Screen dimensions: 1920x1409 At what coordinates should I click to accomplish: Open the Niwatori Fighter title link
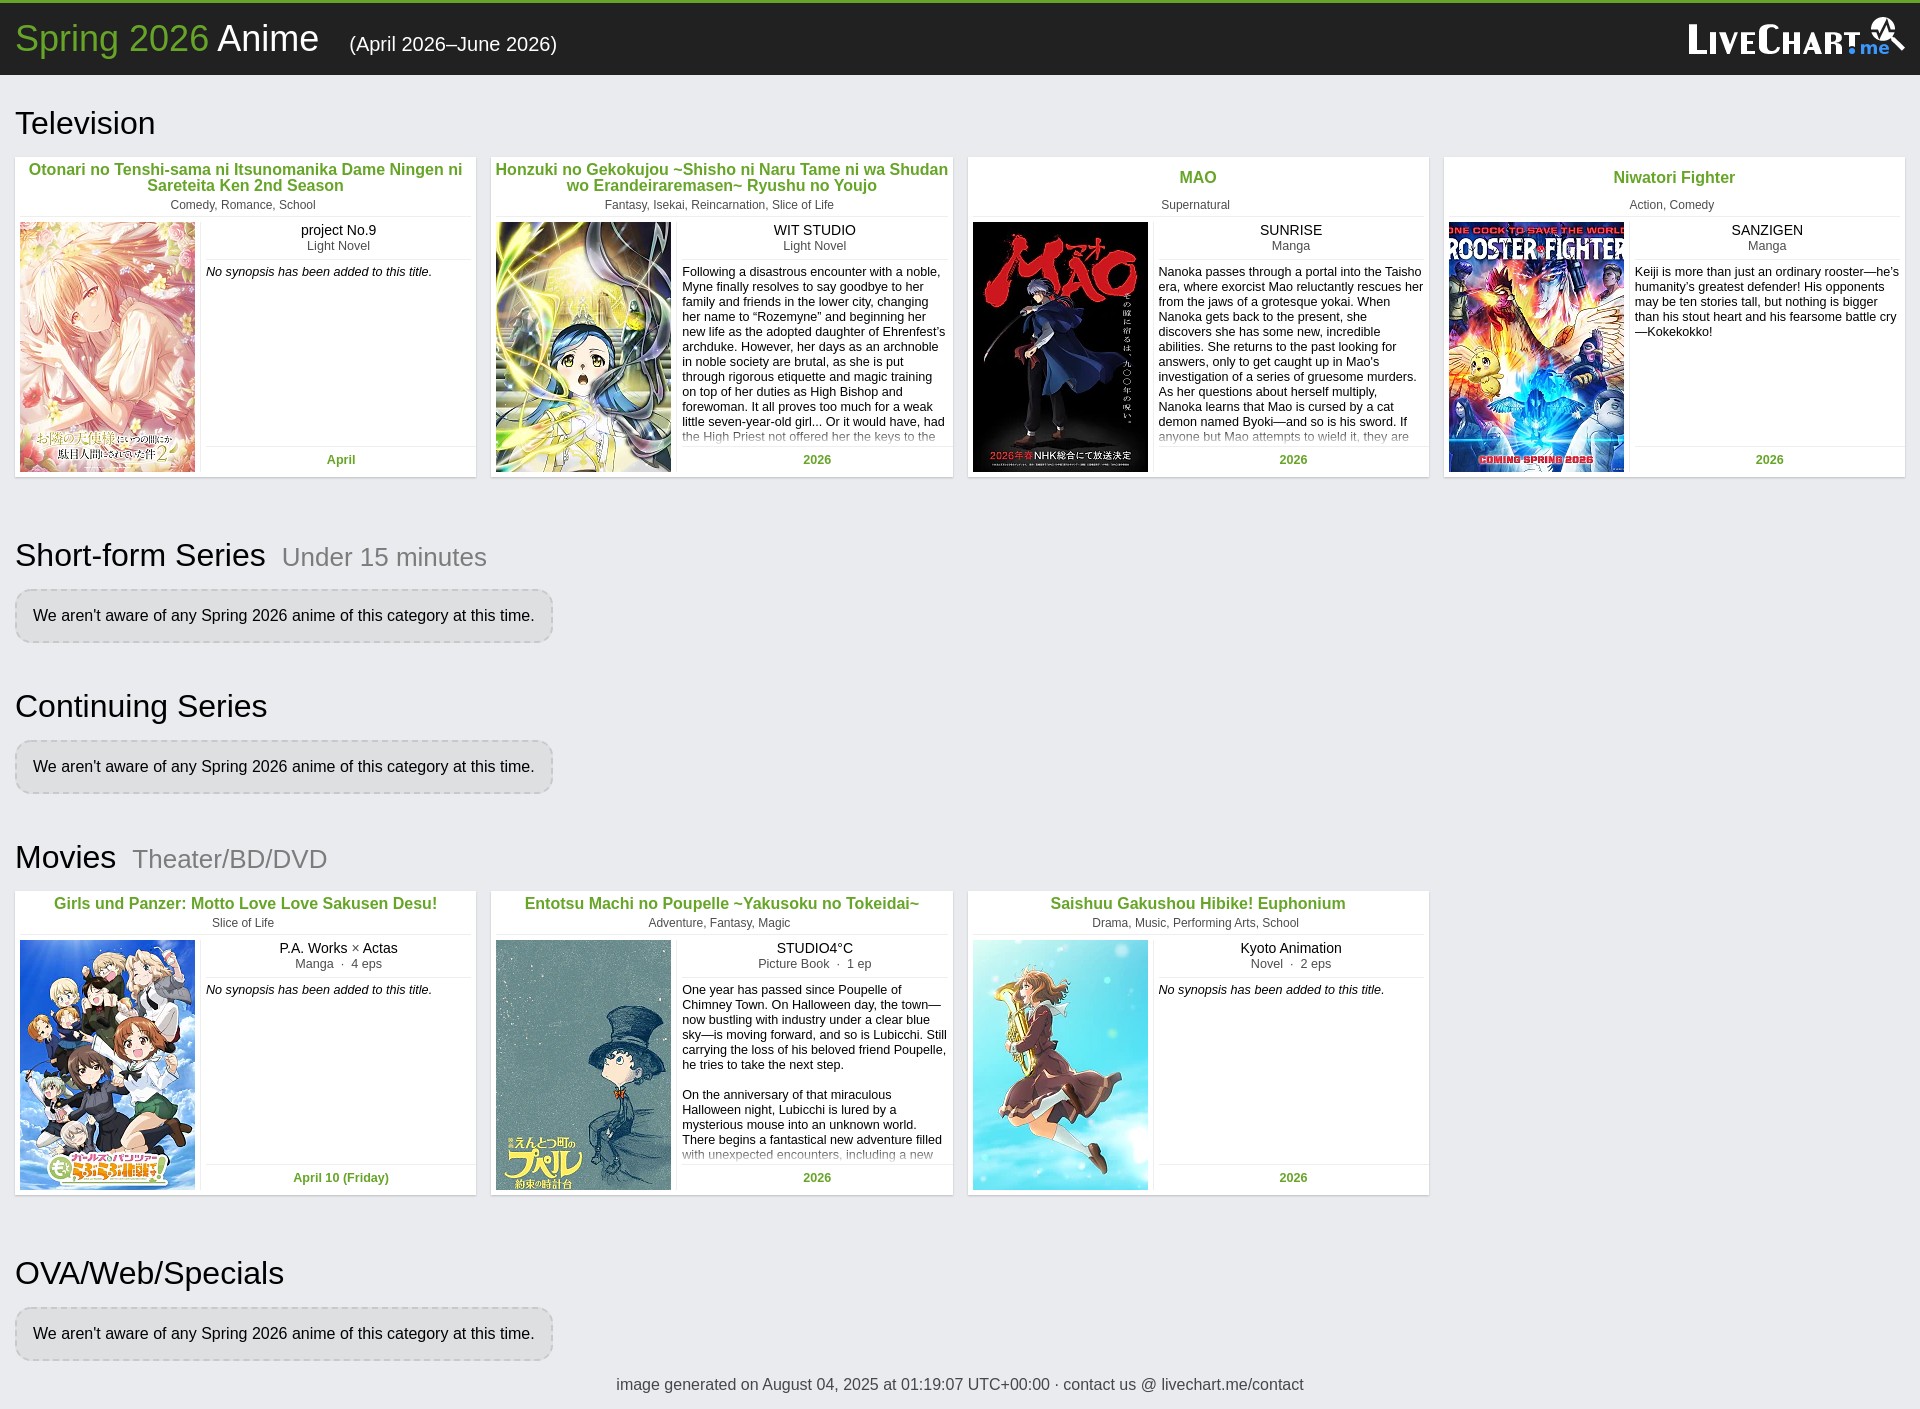[1673, 177]
